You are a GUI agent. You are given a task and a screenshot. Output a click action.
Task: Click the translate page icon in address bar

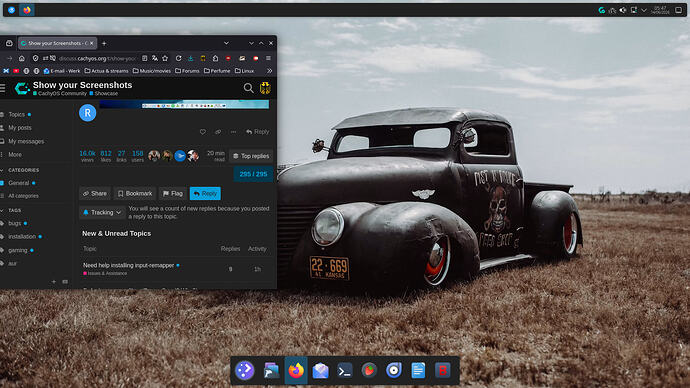155,58
